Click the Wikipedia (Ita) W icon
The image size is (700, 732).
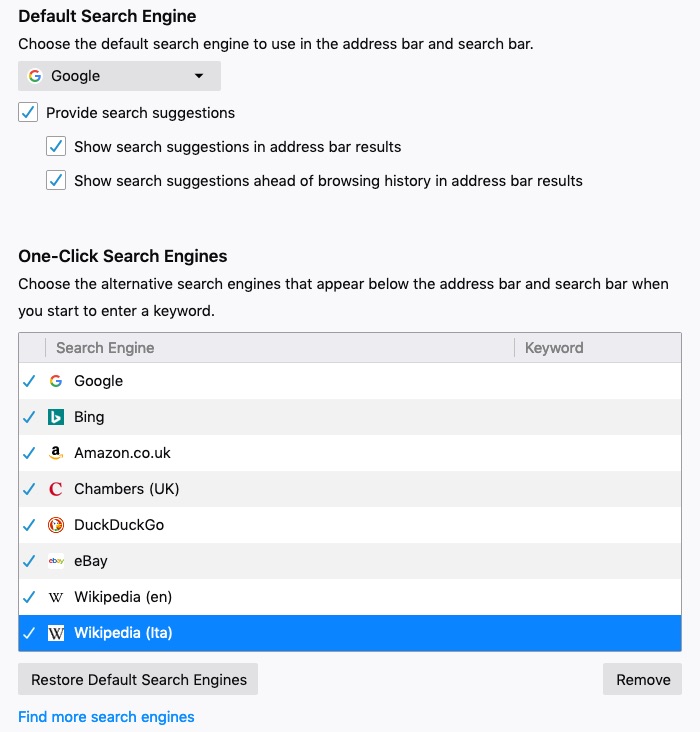[56, 633]
